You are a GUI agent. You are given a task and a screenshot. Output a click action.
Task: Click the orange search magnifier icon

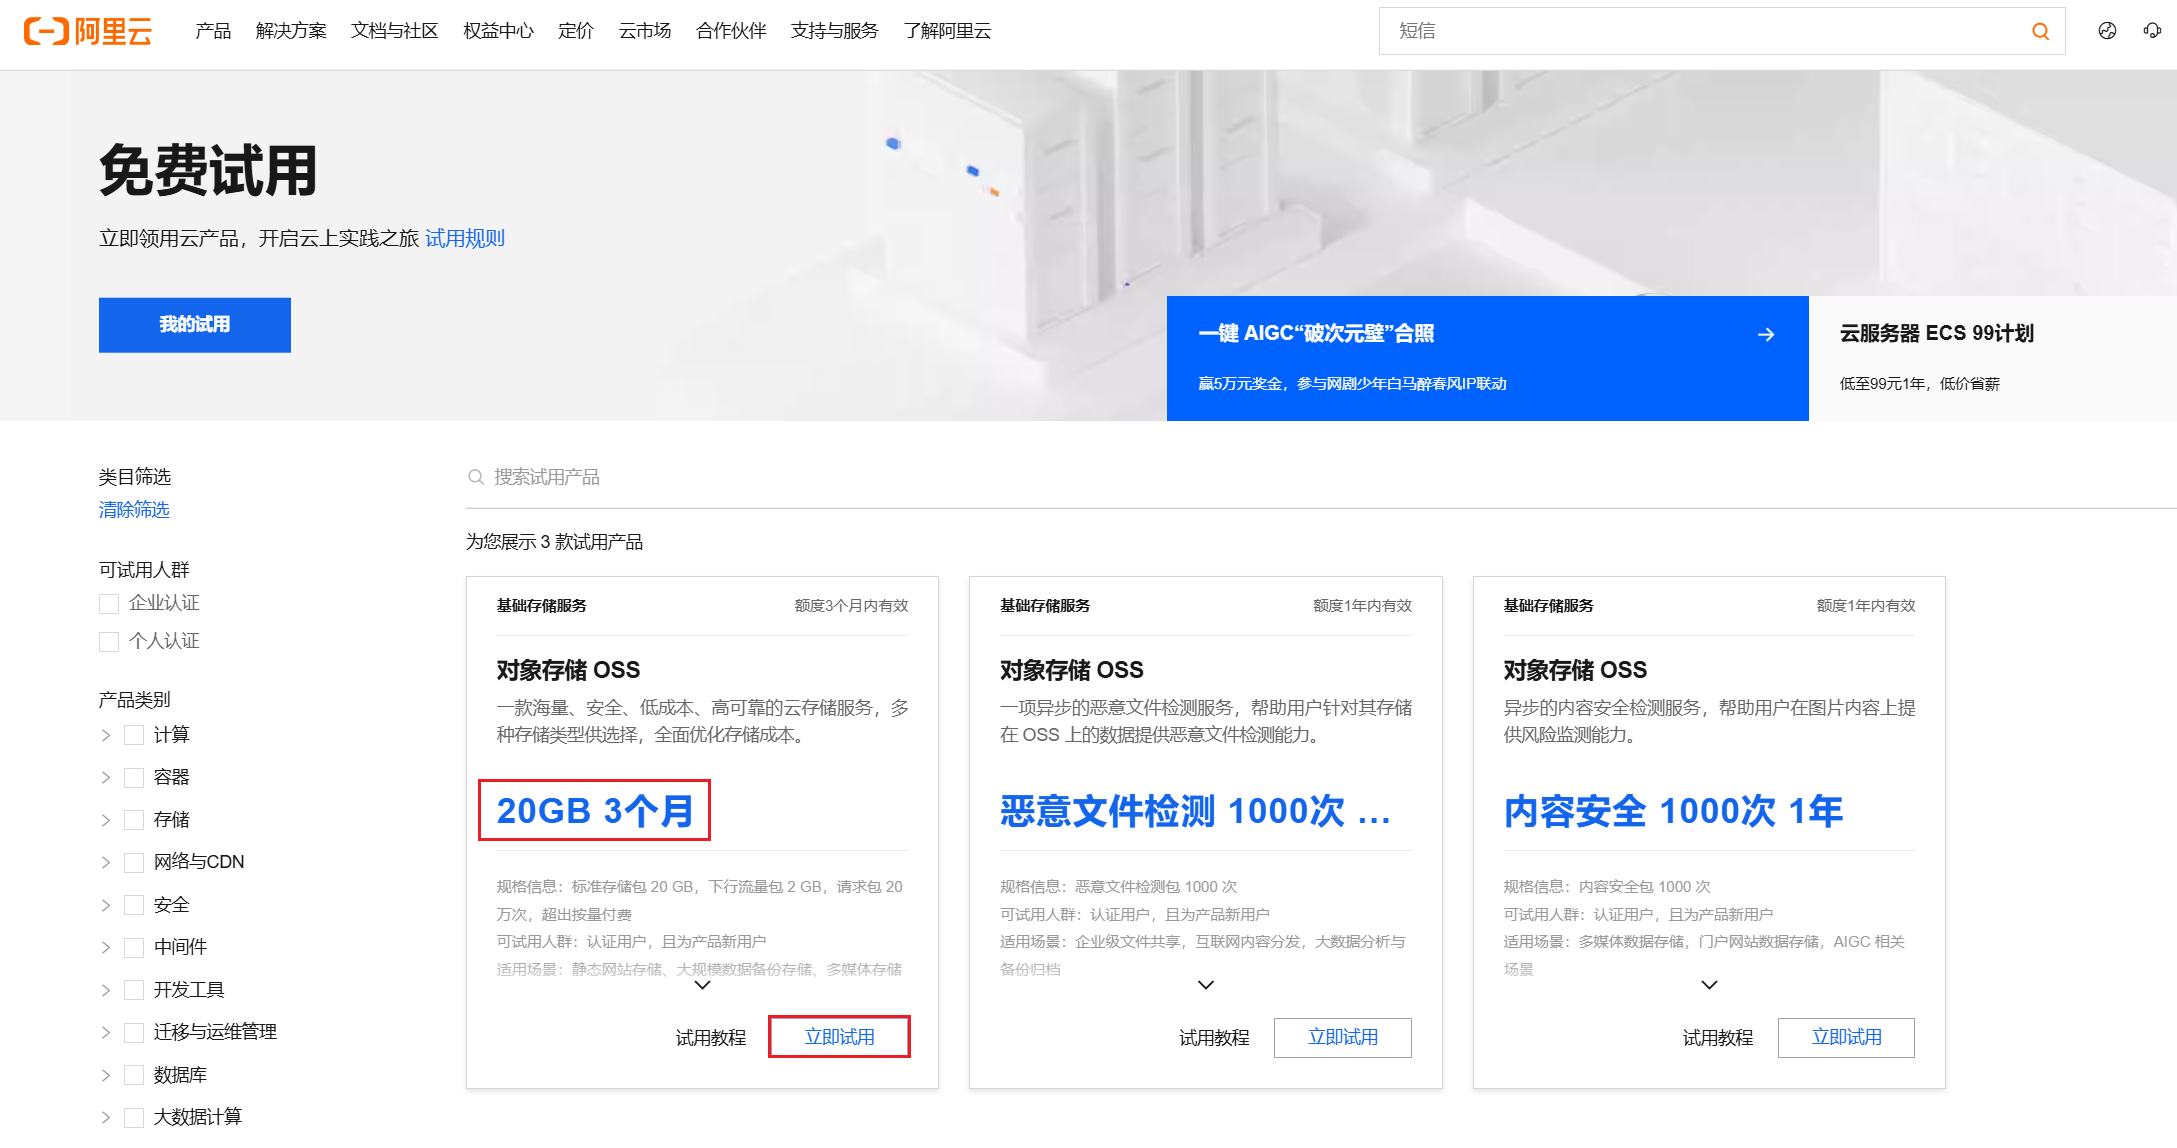2040,32
